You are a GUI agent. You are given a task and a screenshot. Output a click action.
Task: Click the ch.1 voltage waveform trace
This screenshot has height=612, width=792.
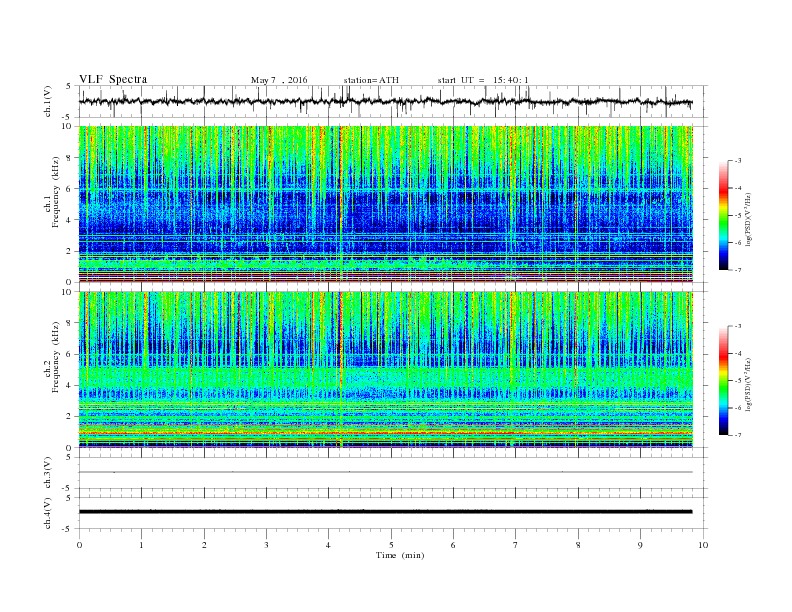coord(385,101)
